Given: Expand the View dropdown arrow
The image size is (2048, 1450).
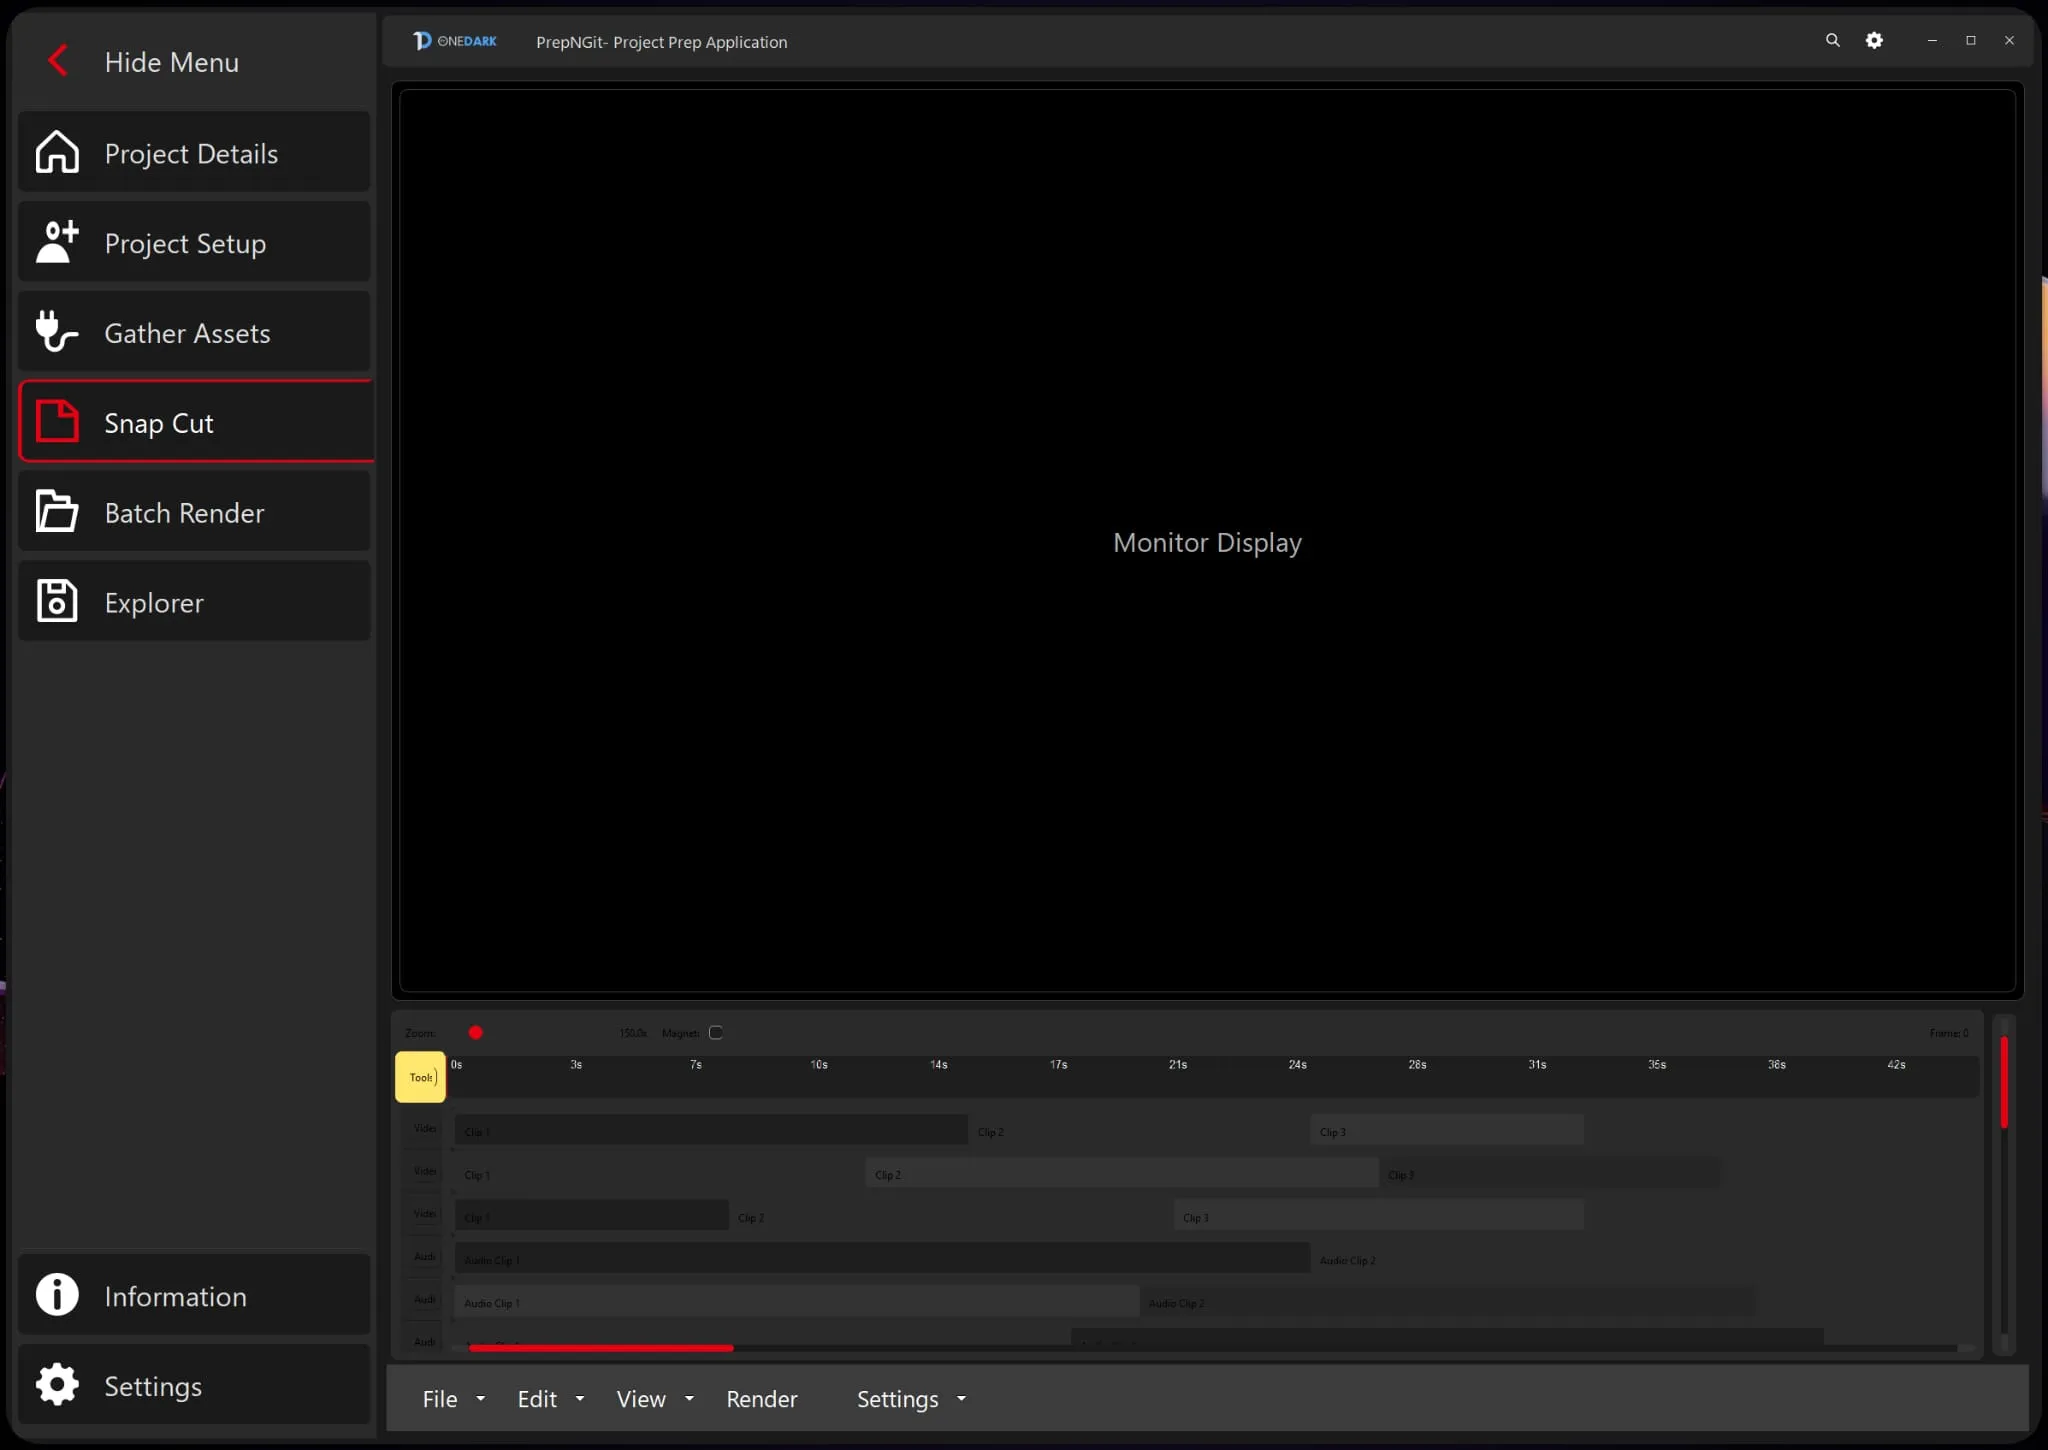Looking at the screenshot, I should 689,1398.
